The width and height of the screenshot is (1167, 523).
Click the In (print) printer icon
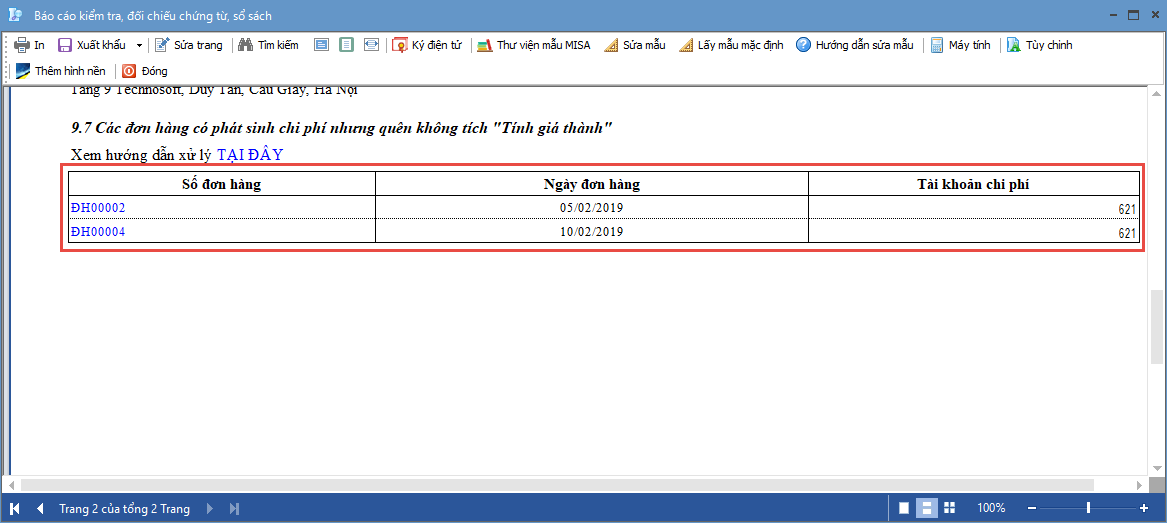point(21,45)
